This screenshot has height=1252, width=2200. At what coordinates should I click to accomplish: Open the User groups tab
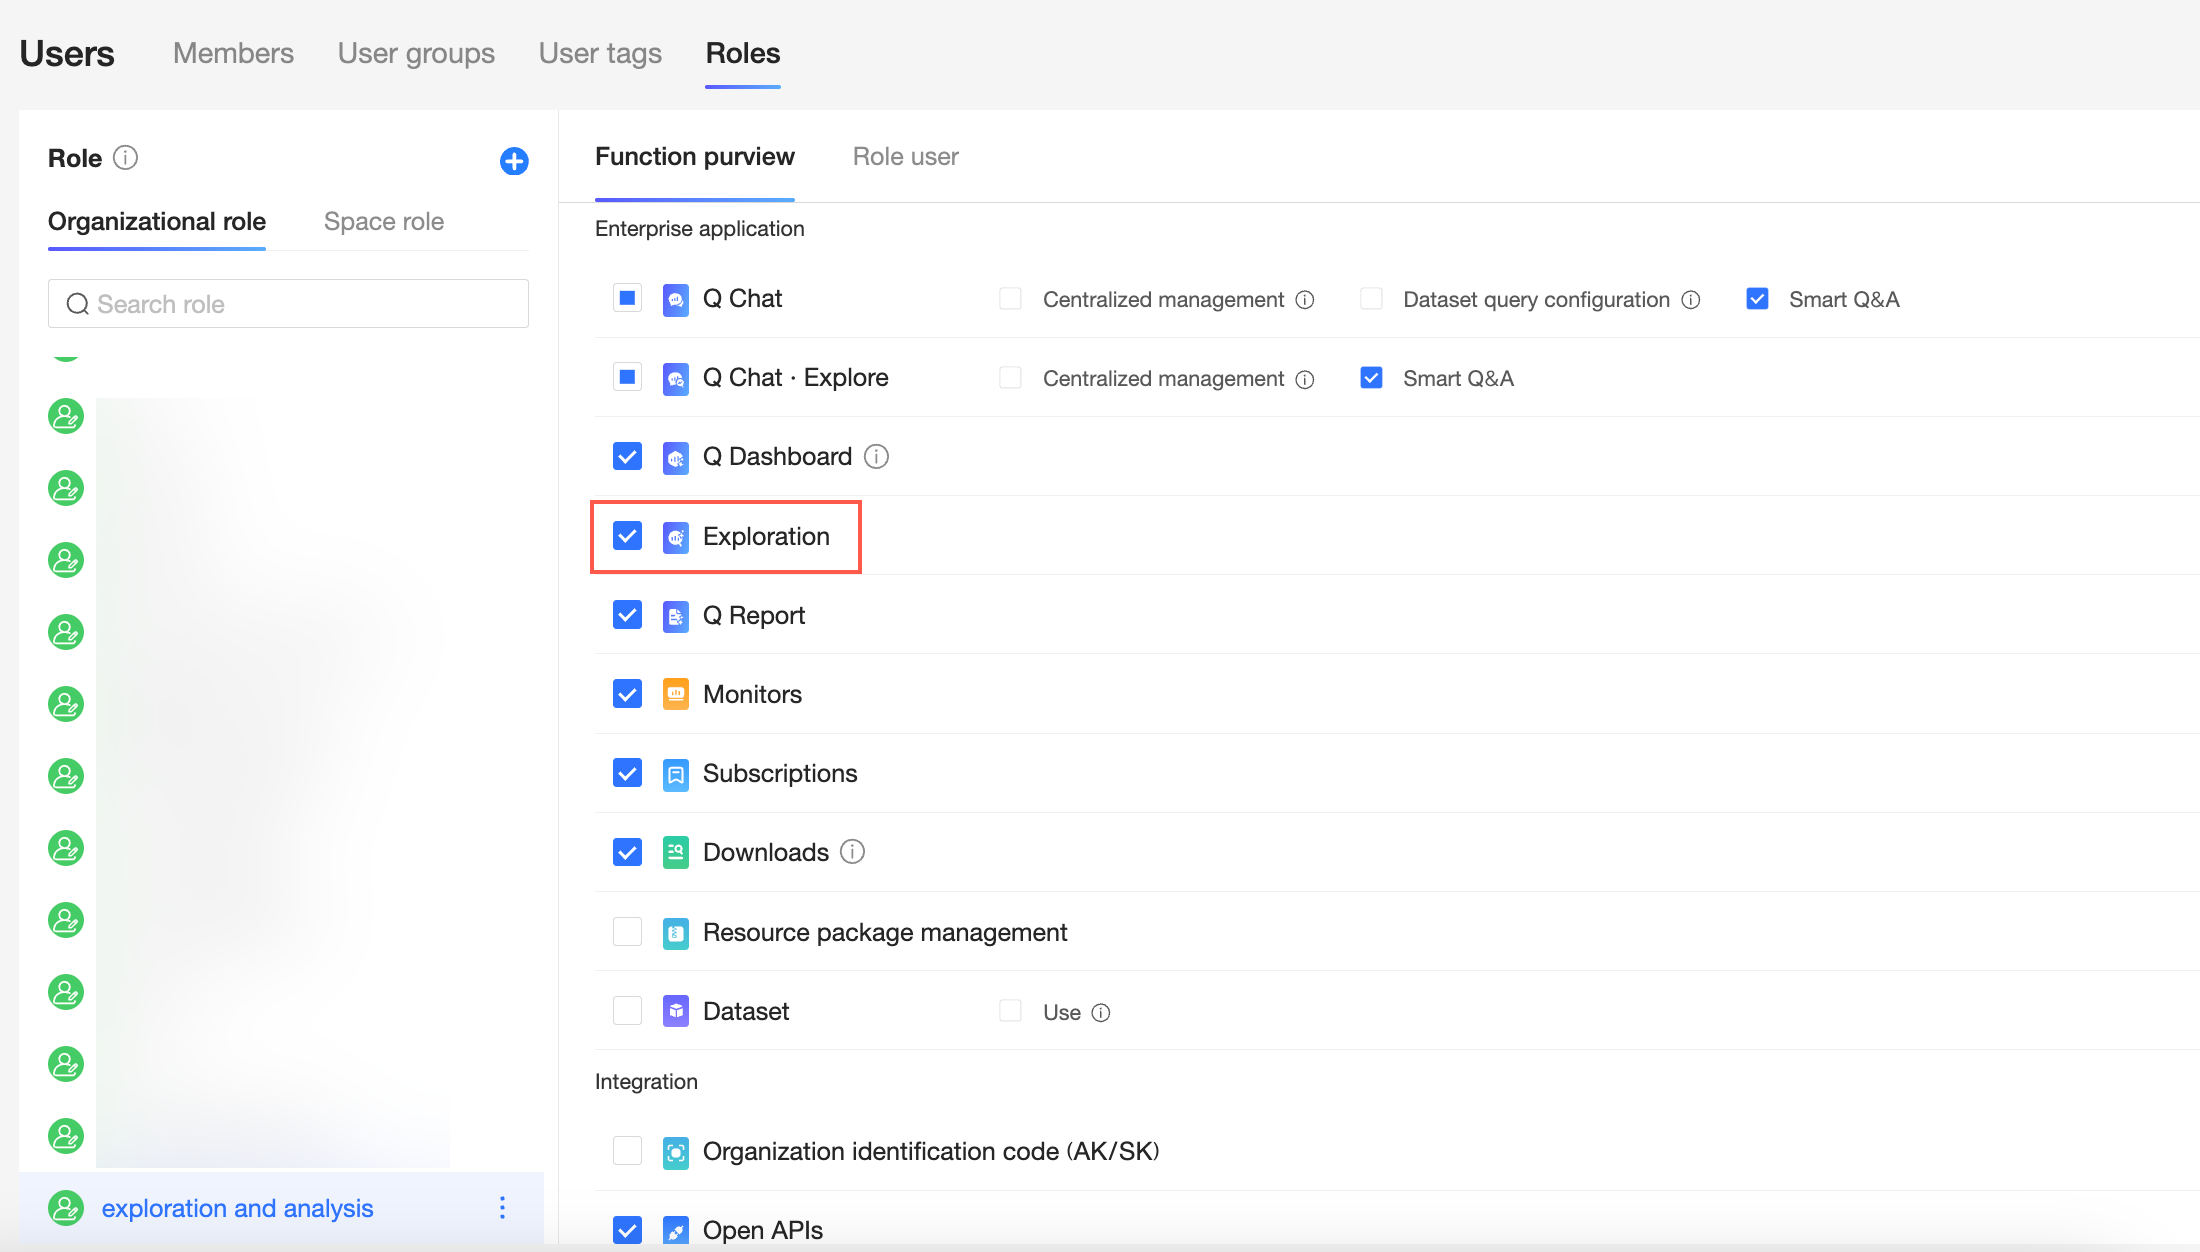(x=416, y=53)
